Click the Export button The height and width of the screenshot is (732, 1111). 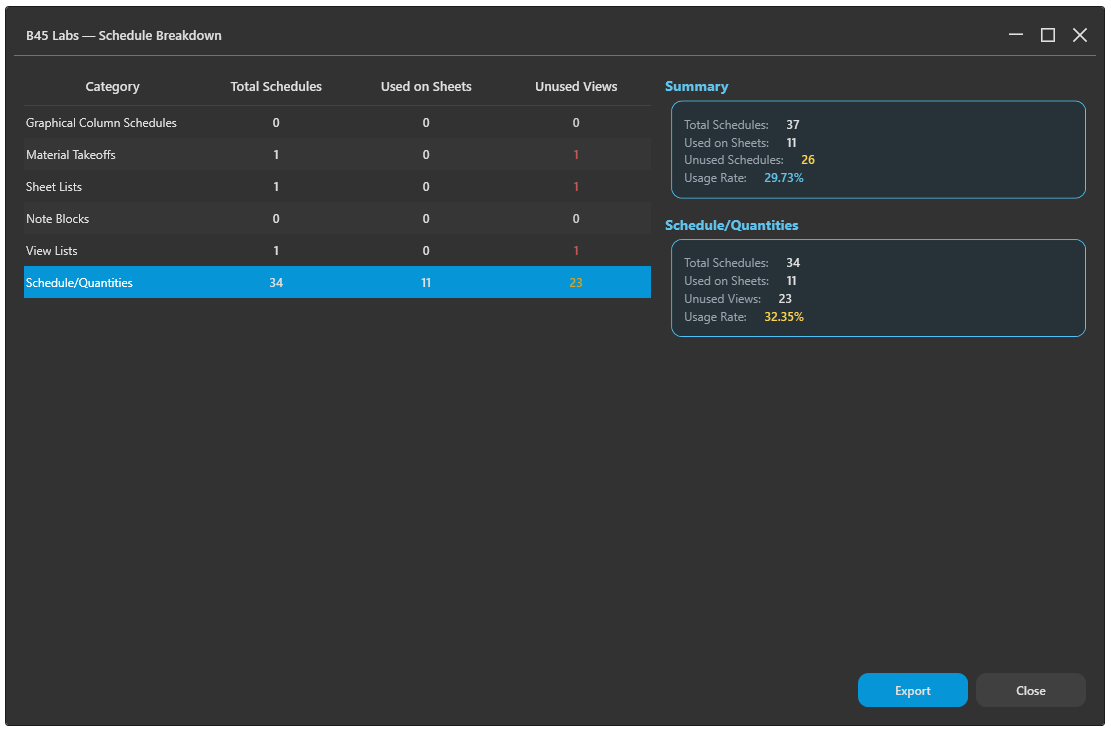[x=913, y=690]
